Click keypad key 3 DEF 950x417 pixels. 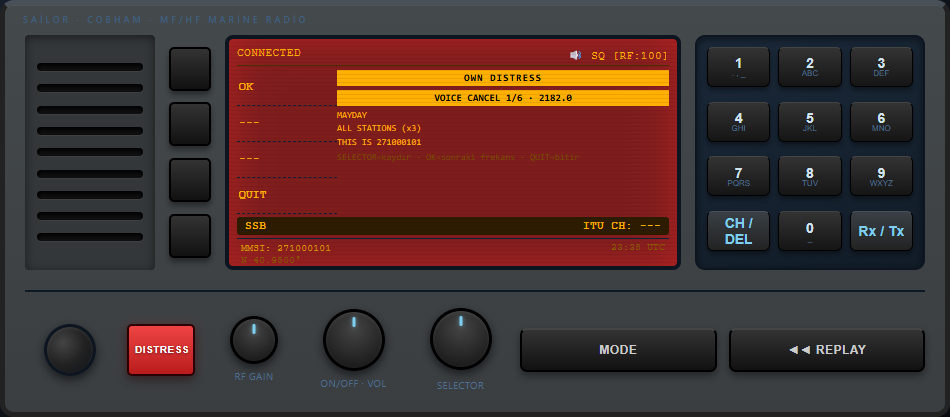[881, 67]
